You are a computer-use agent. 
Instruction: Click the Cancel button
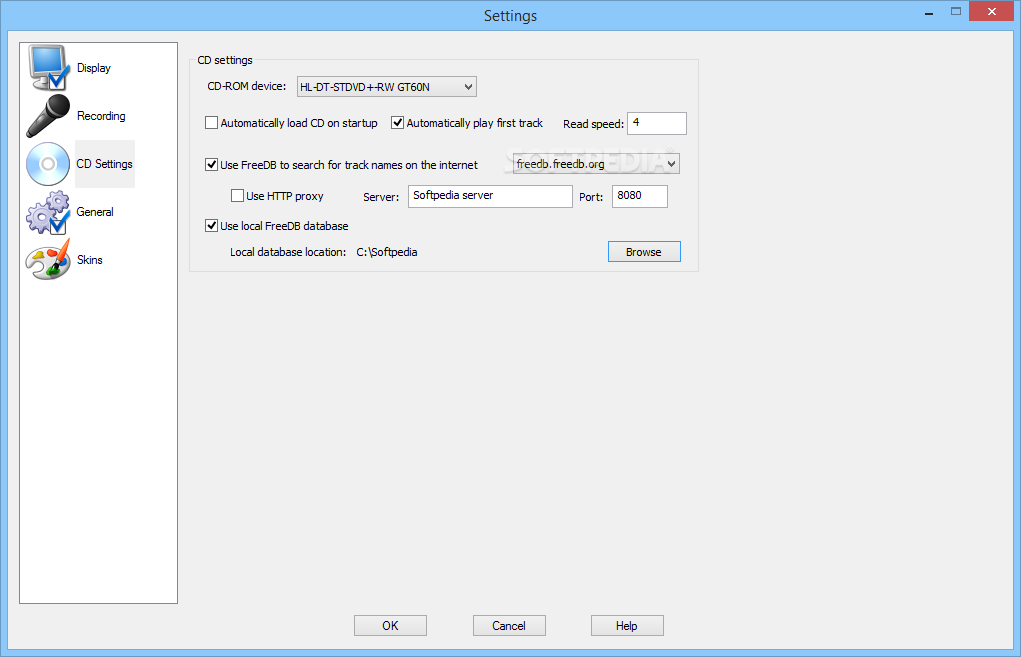click(x=509, y=626)
